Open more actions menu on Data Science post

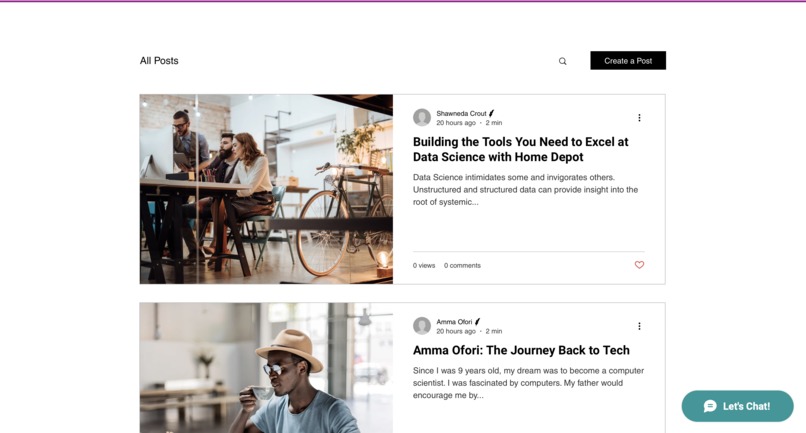coord(639,118)
